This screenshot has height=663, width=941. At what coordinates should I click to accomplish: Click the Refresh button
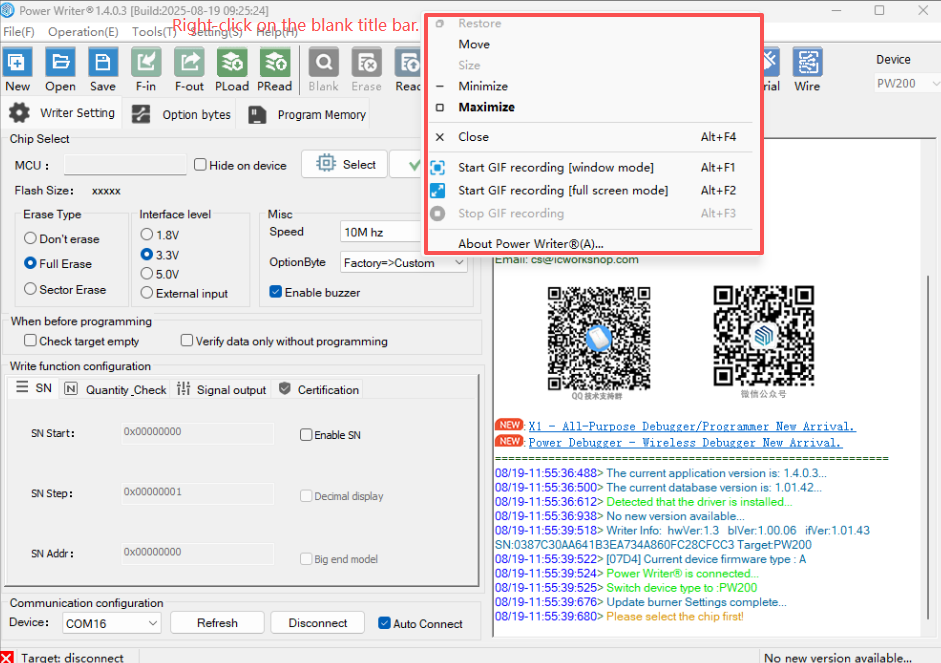click(x=217, y=623)
